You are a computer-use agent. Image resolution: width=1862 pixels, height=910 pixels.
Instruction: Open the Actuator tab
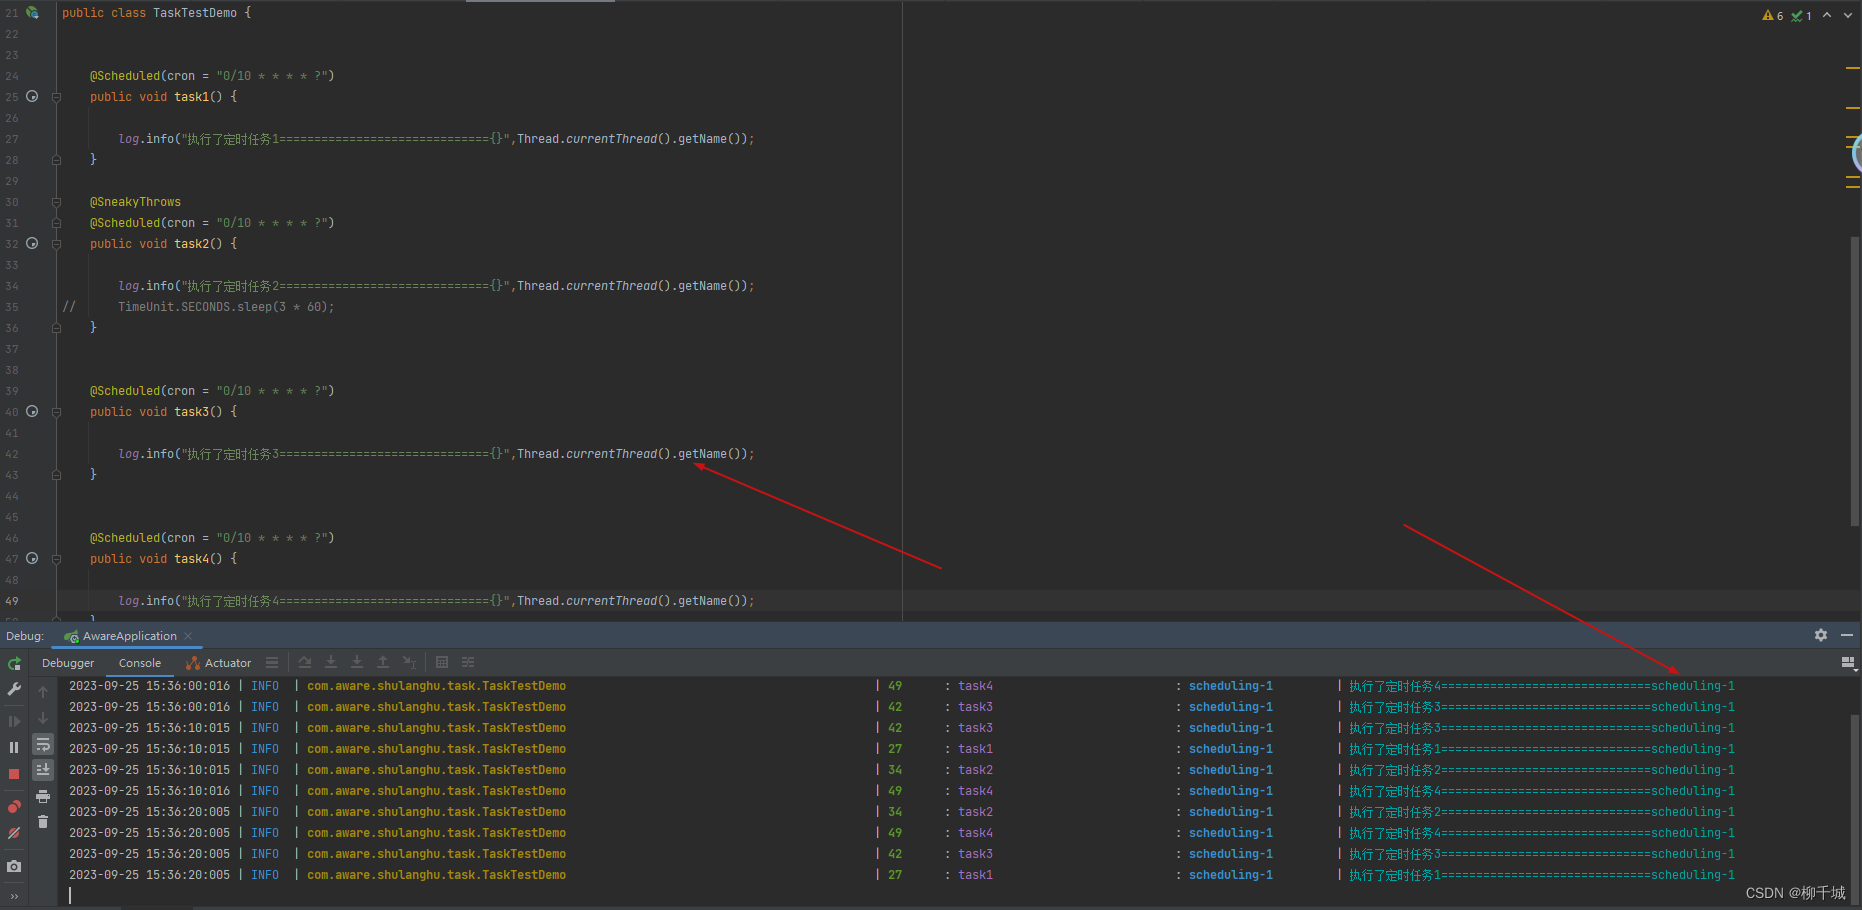click(219, 663)
